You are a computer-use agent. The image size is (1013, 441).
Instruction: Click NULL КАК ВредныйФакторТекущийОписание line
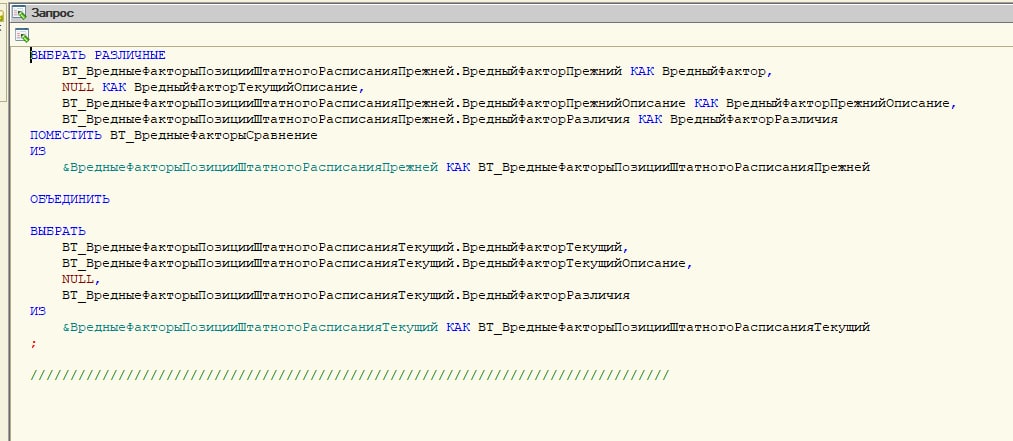(x=214, y=88)
